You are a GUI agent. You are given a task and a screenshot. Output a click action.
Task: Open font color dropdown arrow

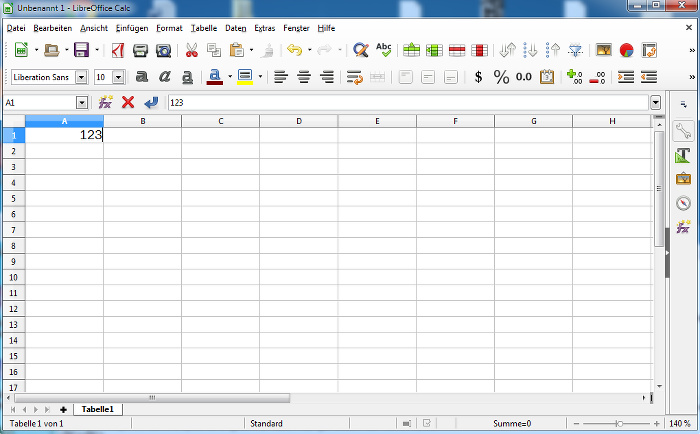(230, 76)
